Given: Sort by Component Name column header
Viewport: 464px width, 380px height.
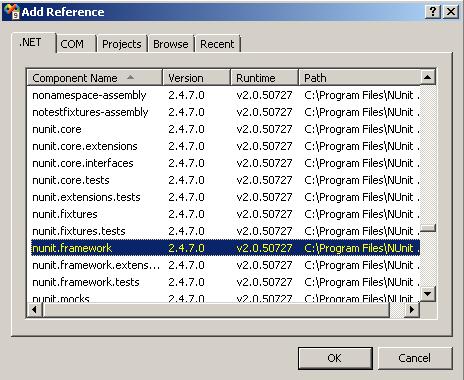Looking at the screenshot, I should pyautogui.click(x=94, y=78).
